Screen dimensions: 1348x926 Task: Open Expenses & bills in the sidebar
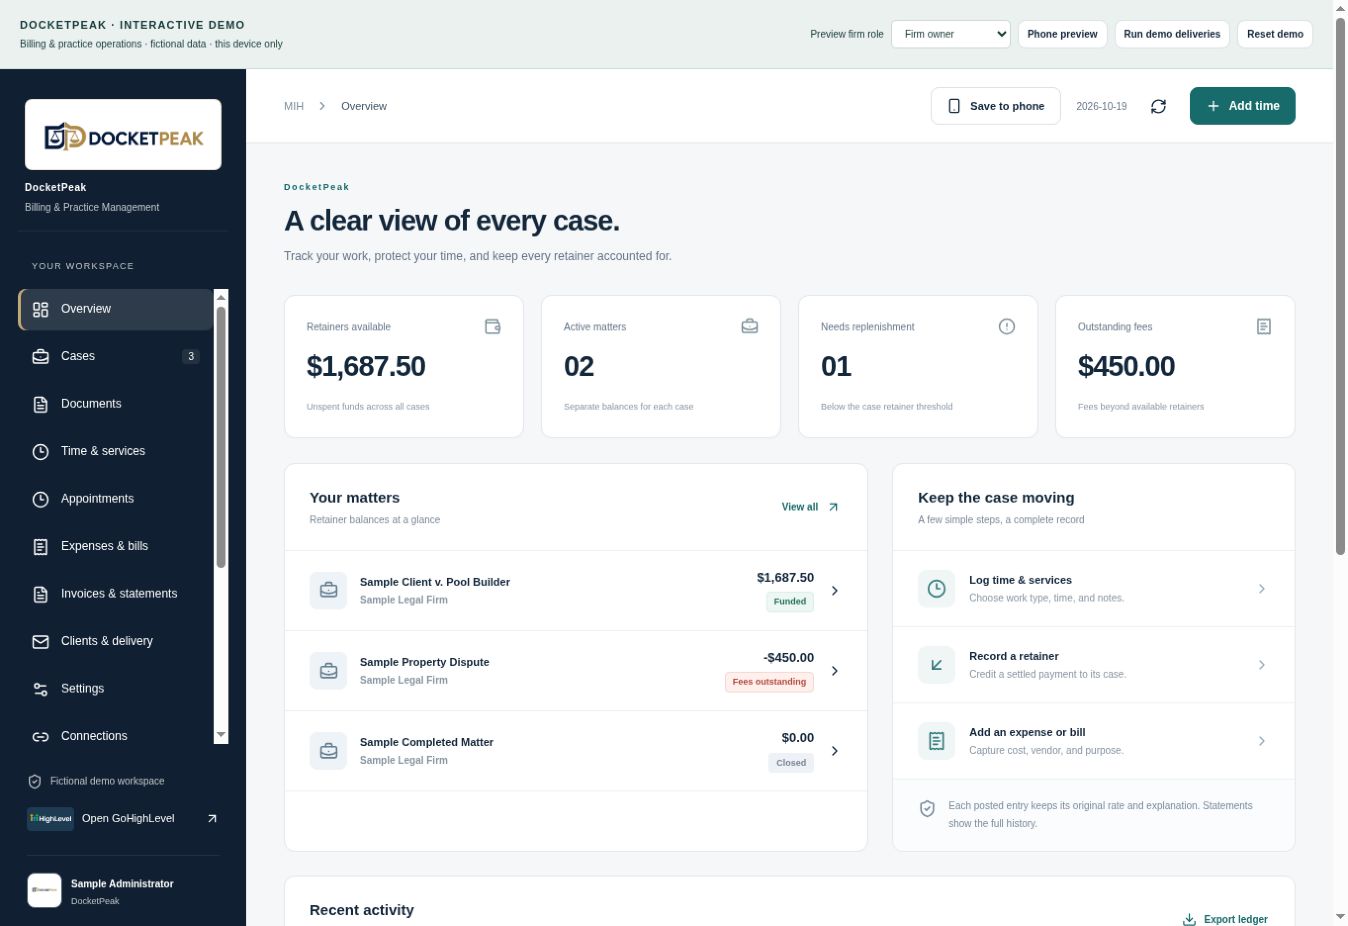point(116,546)
